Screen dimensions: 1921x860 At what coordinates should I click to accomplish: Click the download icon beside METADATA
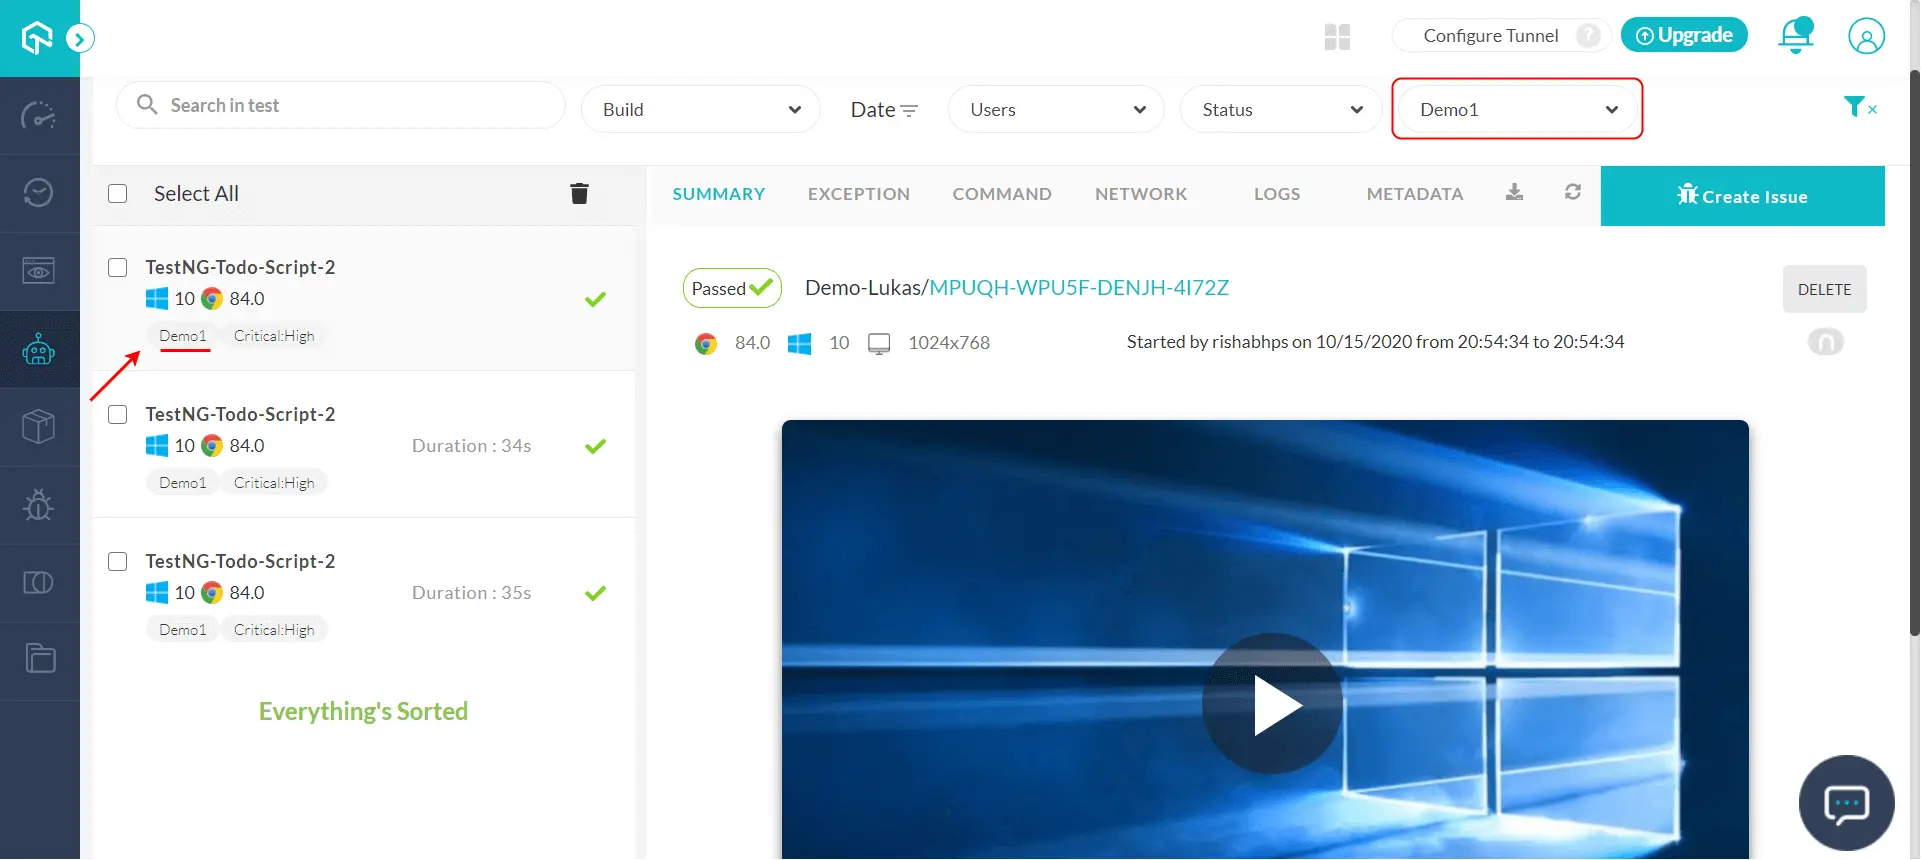[x=1515, y=192]
